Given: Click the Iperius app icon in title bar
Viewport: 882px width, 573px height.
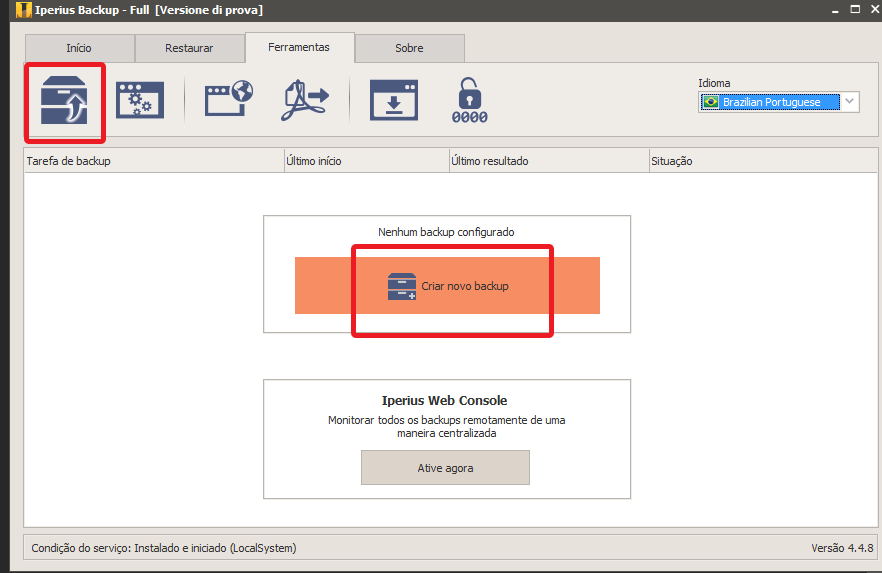Looking at the screenshot, I should (x=23, y=10).
